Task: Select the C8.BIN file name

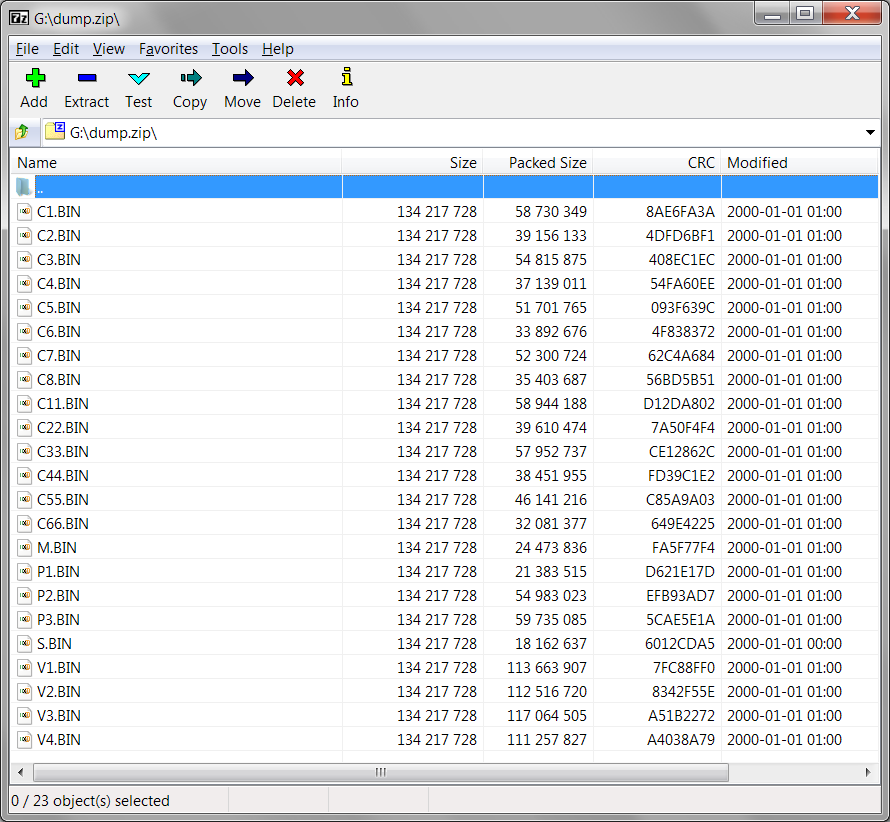Action: (58, 380)
